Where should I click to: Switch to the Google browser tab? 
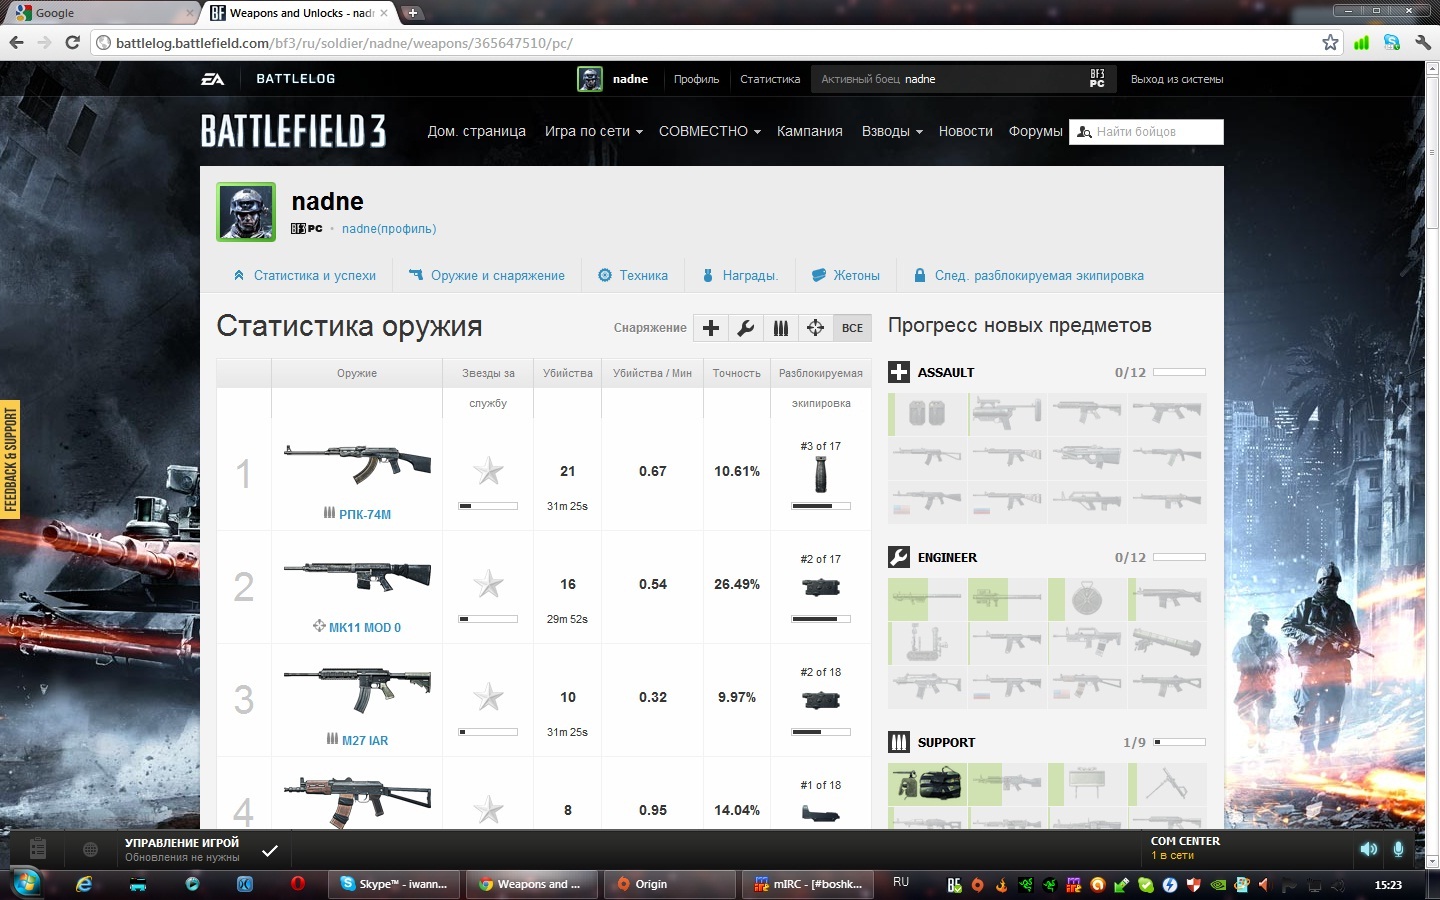(100, 13)
